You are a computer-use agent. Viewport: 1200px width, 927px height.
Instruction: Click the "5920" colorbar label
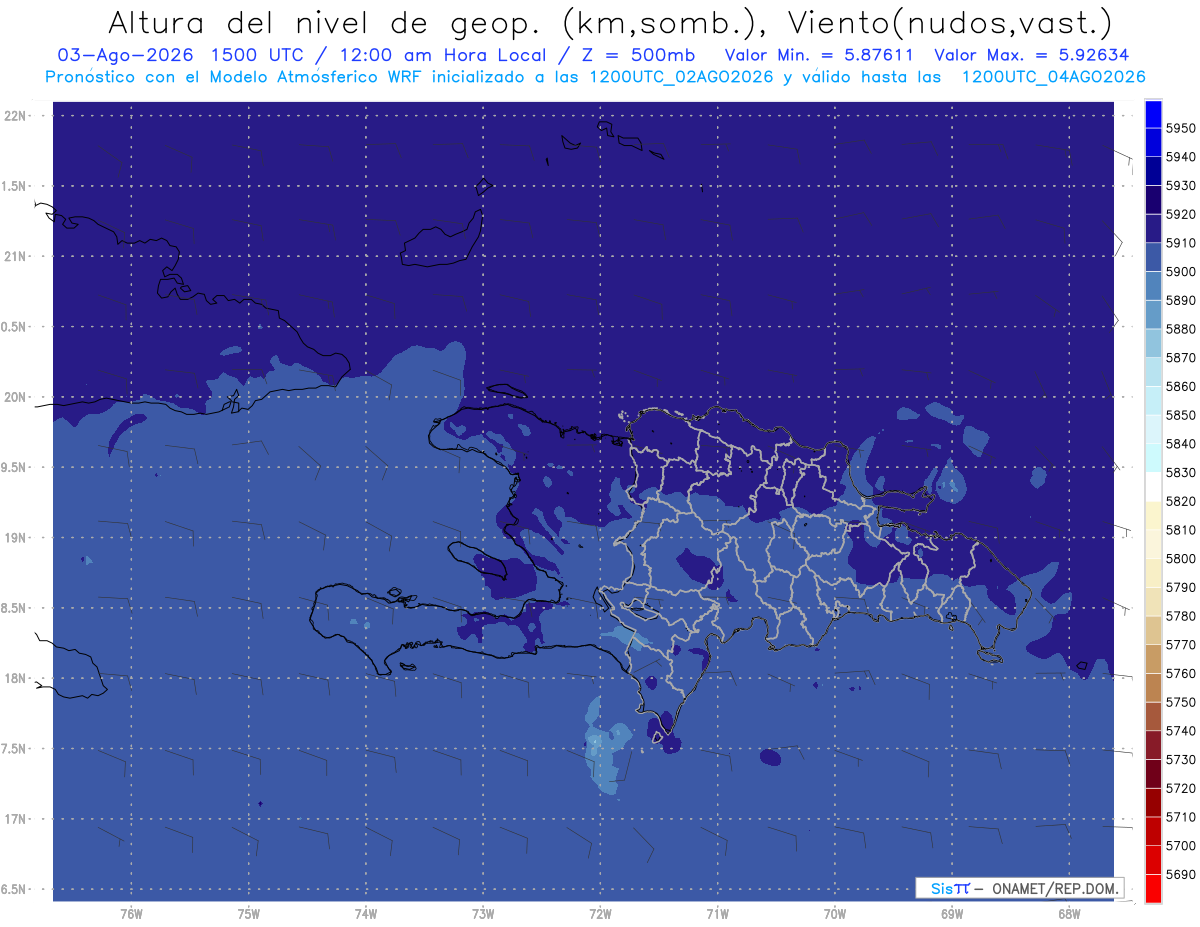point(1181,214)
